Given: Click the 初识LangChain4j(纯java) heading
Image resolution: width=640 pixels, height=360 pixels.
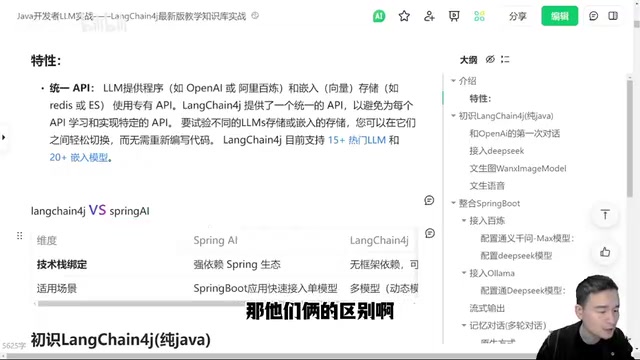Looking at the screenshot, I should tap(120, 340).
